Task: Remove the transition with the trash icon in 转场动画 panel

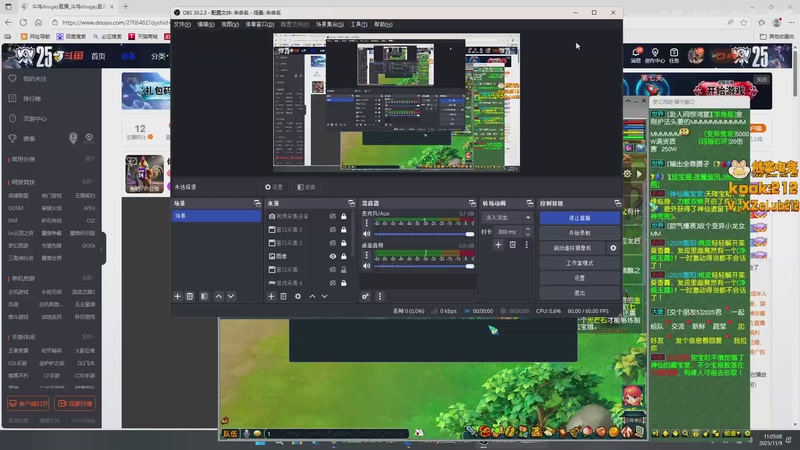Action: click(513, 245)
